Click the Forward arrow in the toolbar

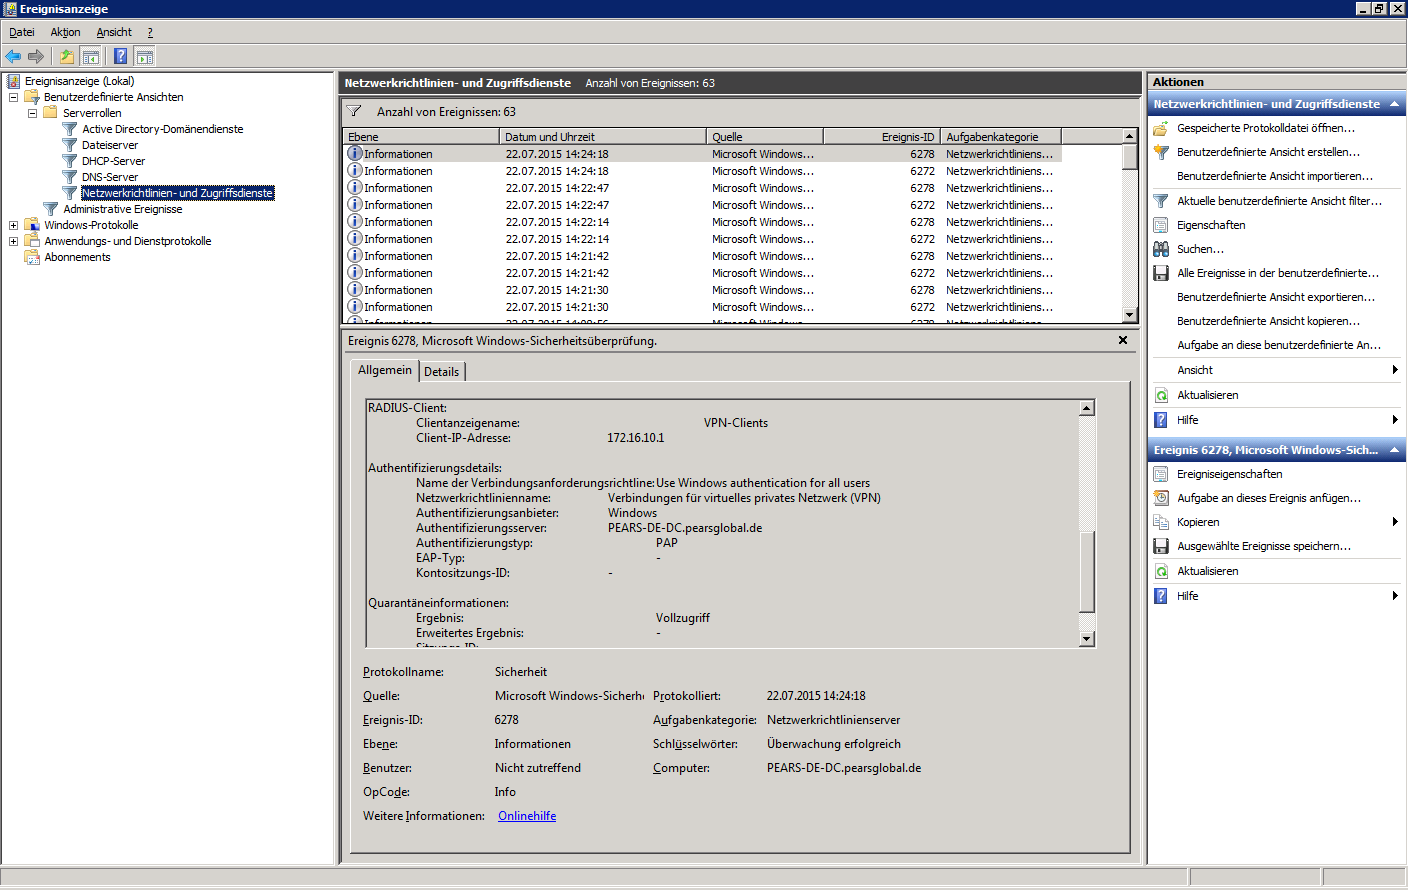click(x=36, y=57)
